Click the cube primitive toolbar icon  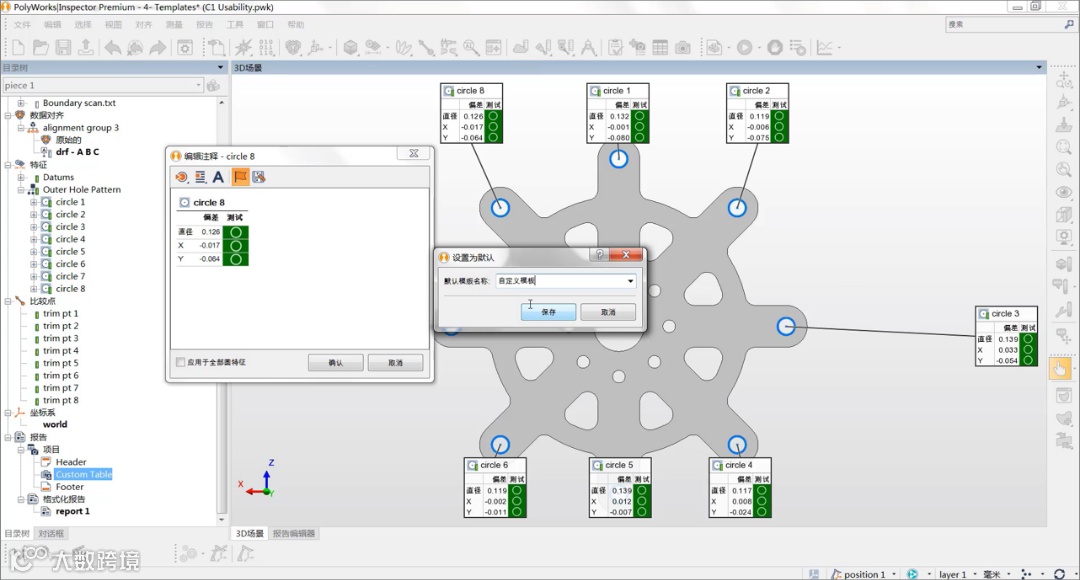(351, 48)
